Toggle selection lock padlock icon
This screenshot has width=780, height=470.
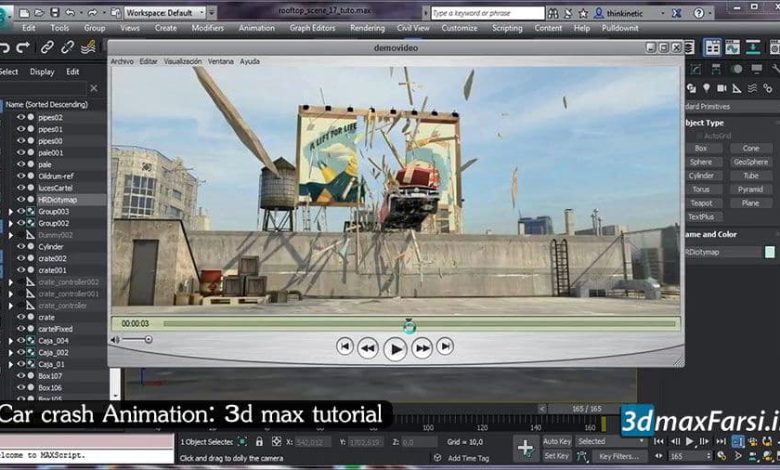click(x=259, y=442)
